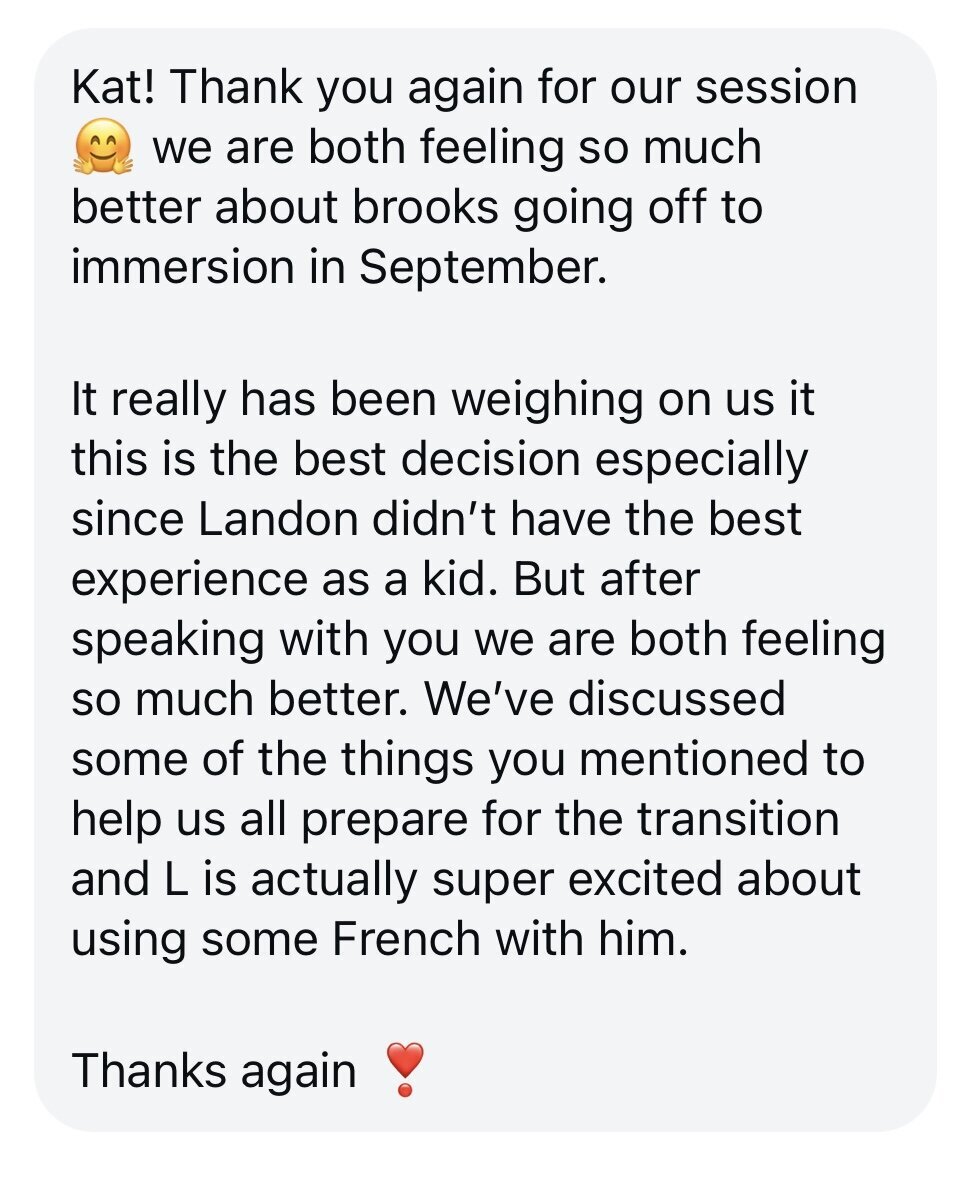This screenshot has height=1178, width=958.
Task: Click the word "transition" in the message
Action: 739,820
